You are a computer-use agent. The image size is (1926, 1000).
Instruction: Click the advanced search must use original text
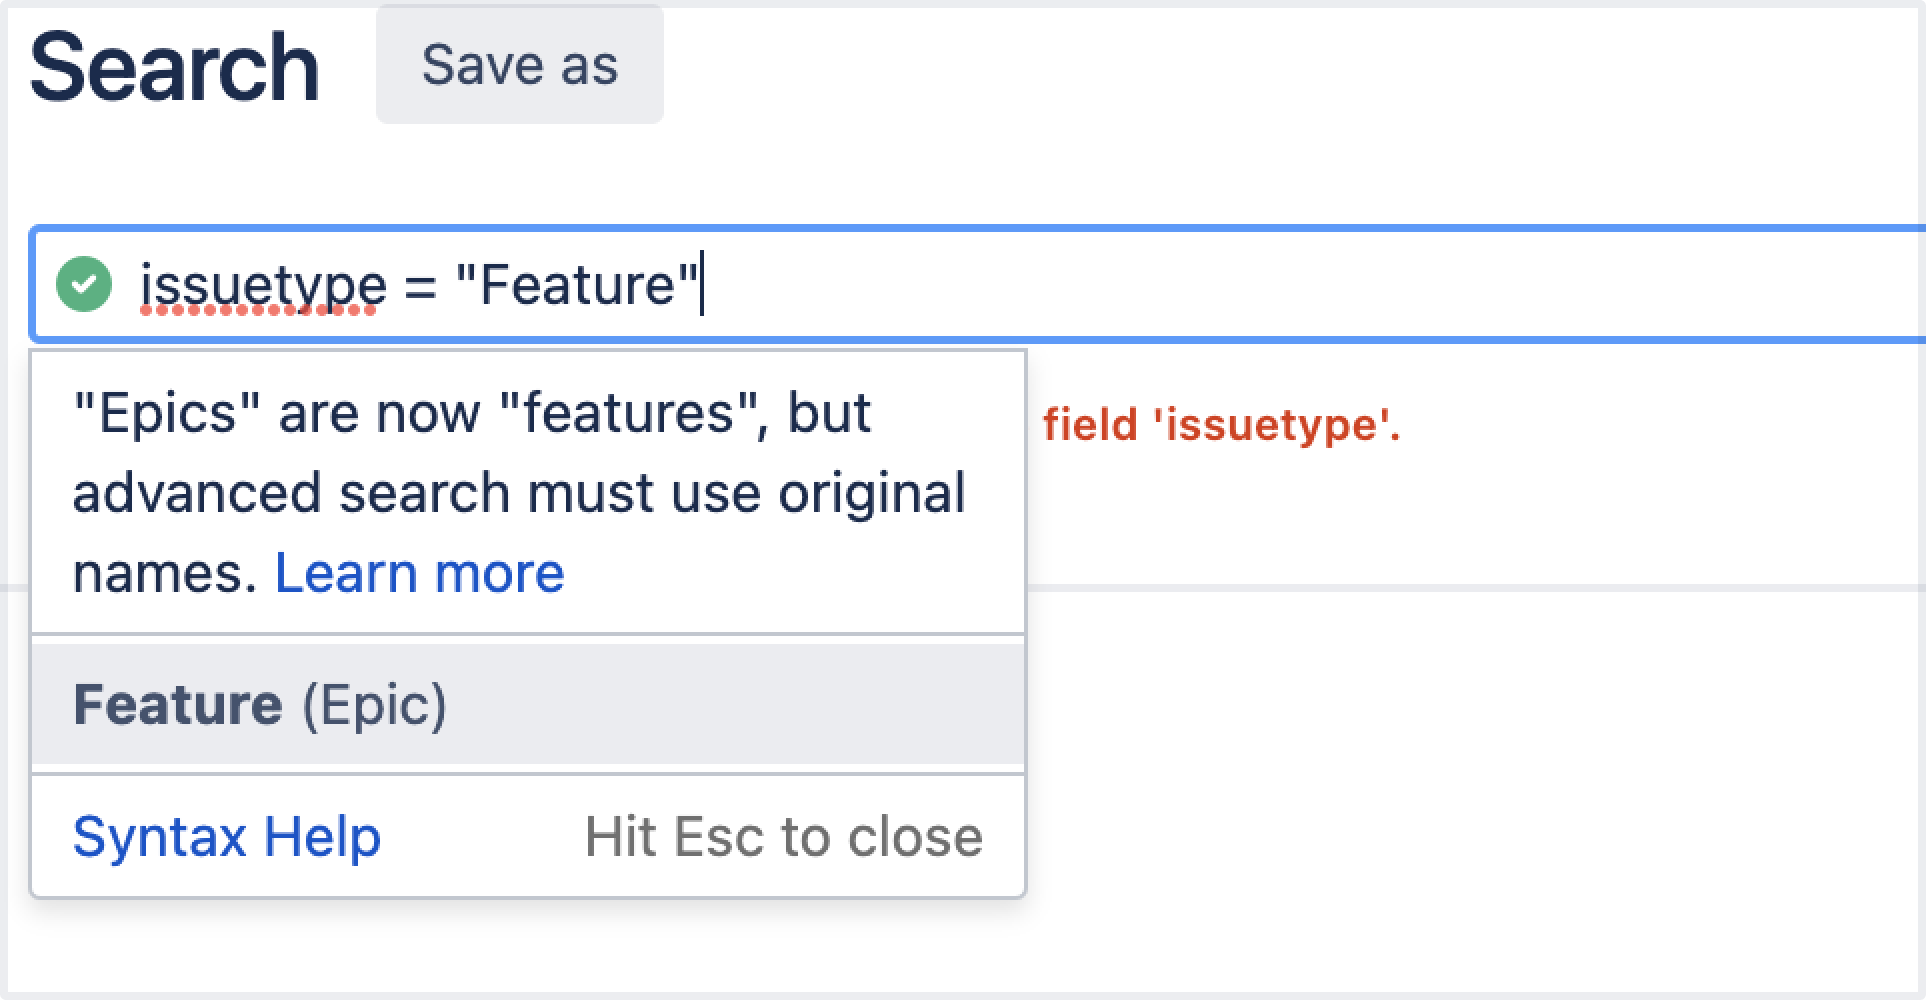(519, 493)
